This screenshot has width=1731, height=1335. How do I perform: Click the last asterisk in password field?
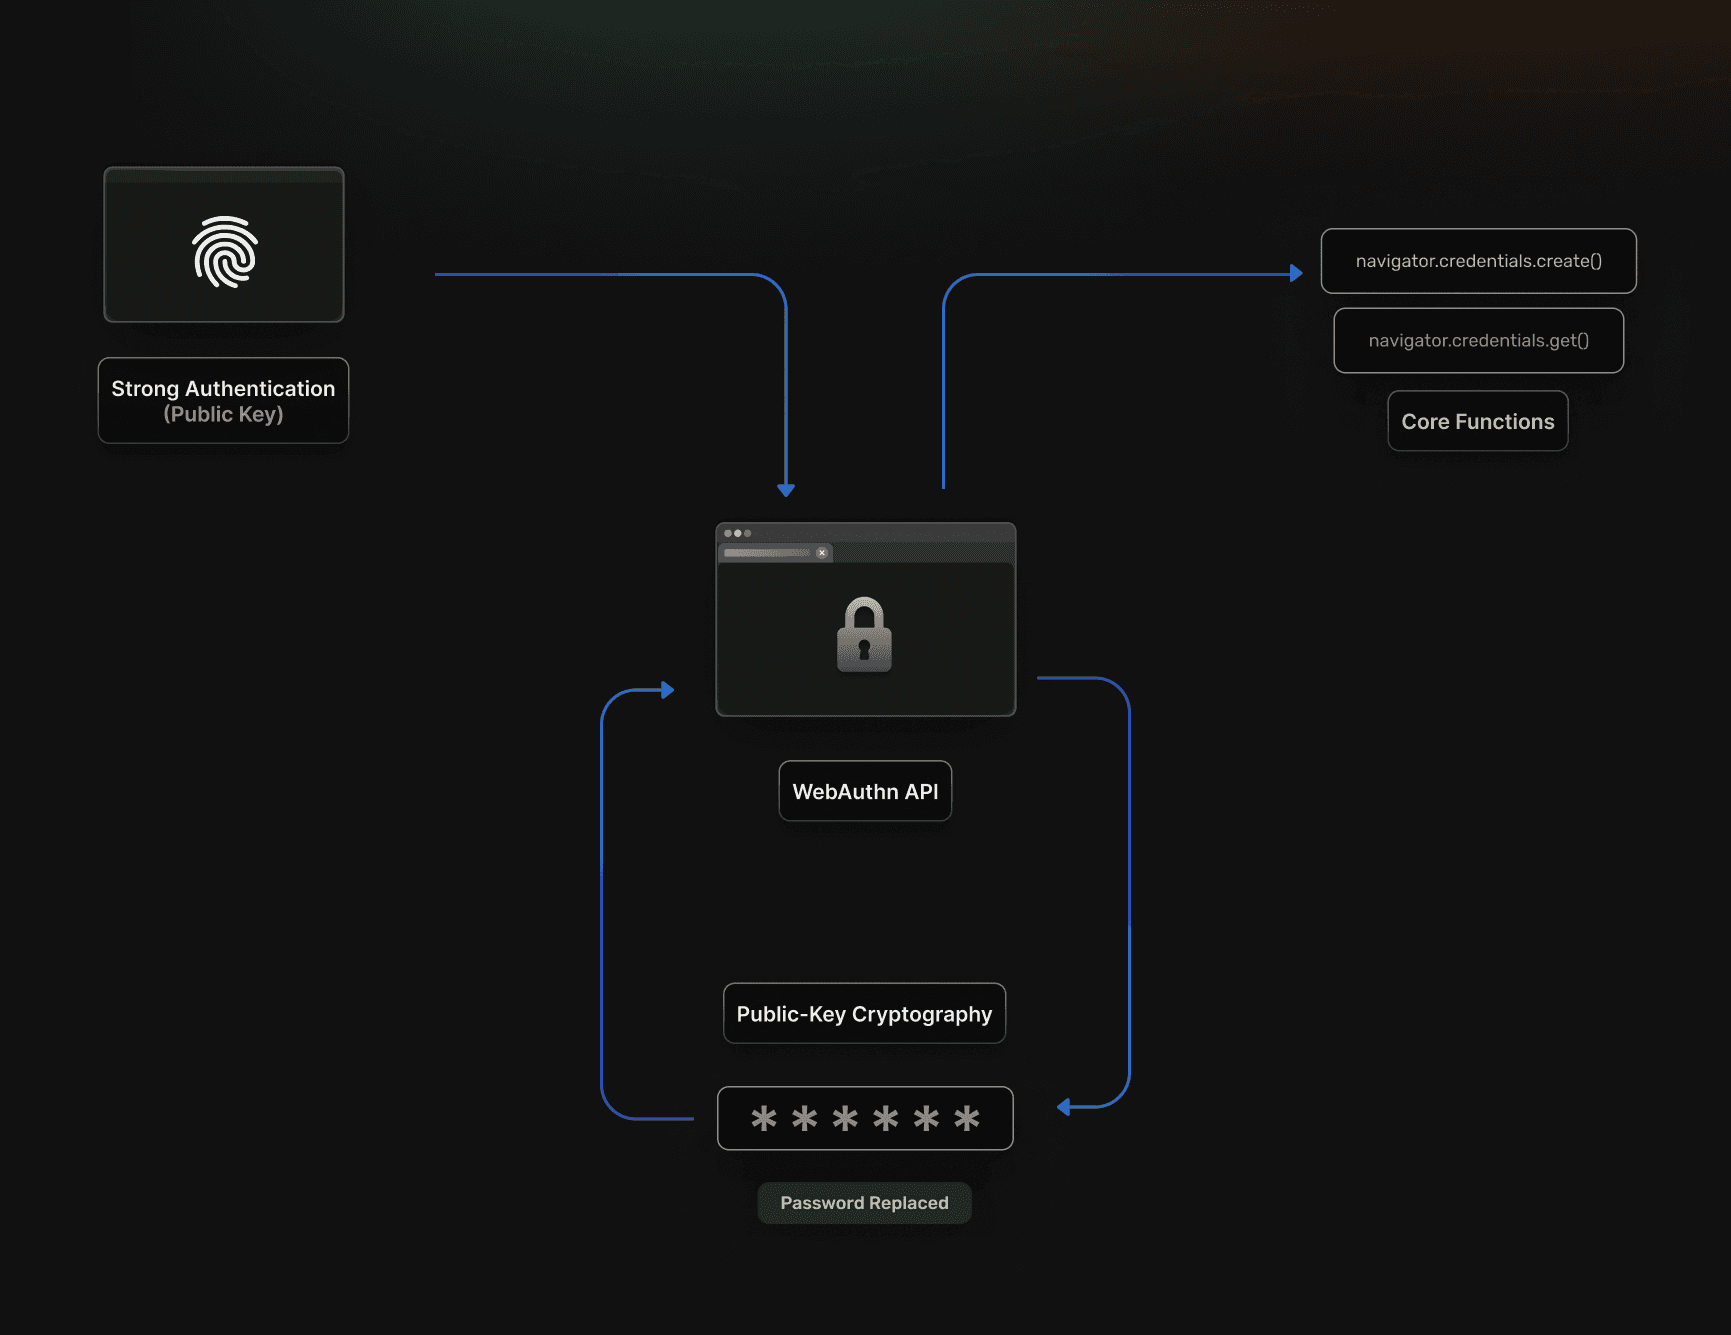point(966,1118)
